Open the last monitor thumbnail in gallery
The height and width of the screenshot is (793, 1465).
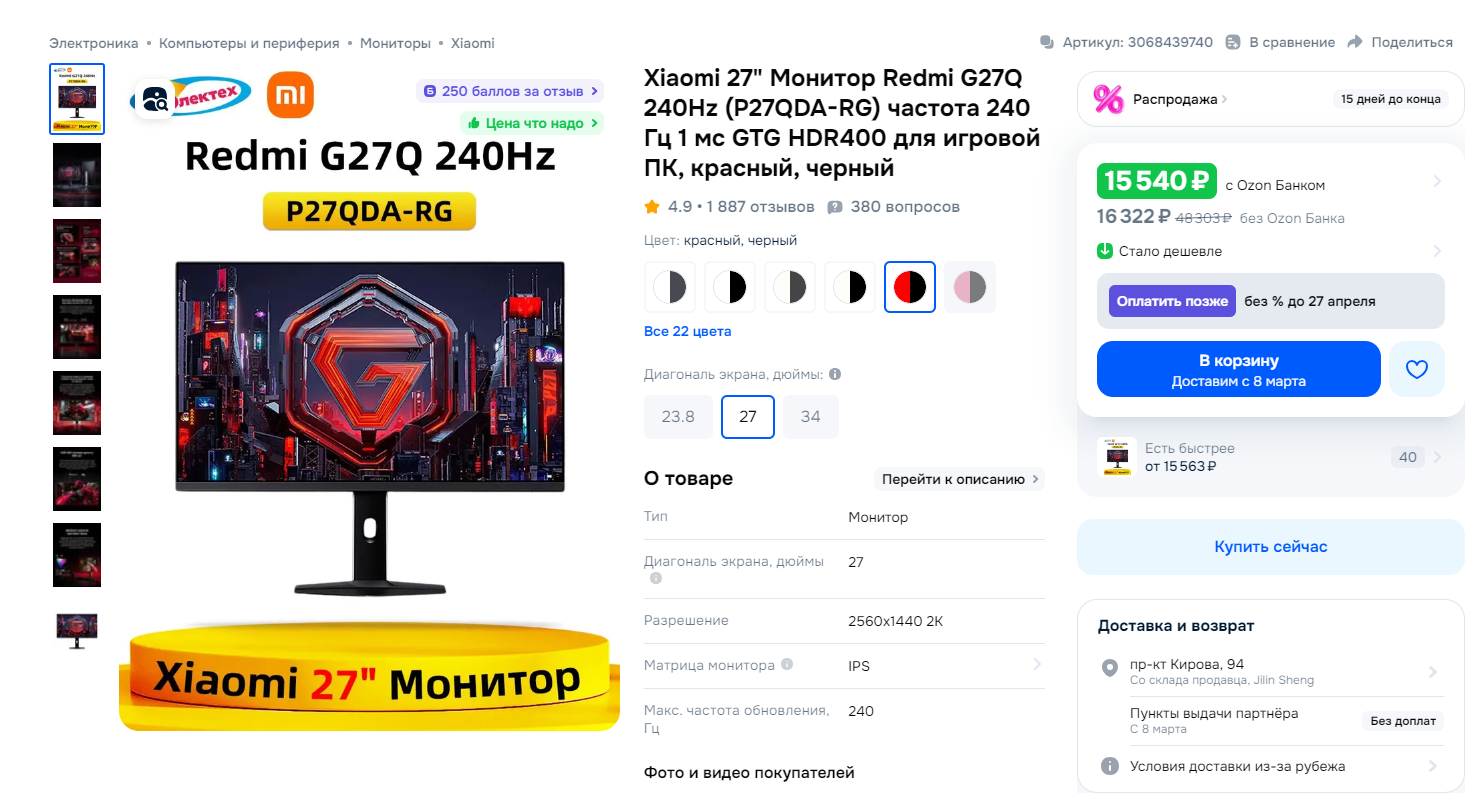point(77,630)
